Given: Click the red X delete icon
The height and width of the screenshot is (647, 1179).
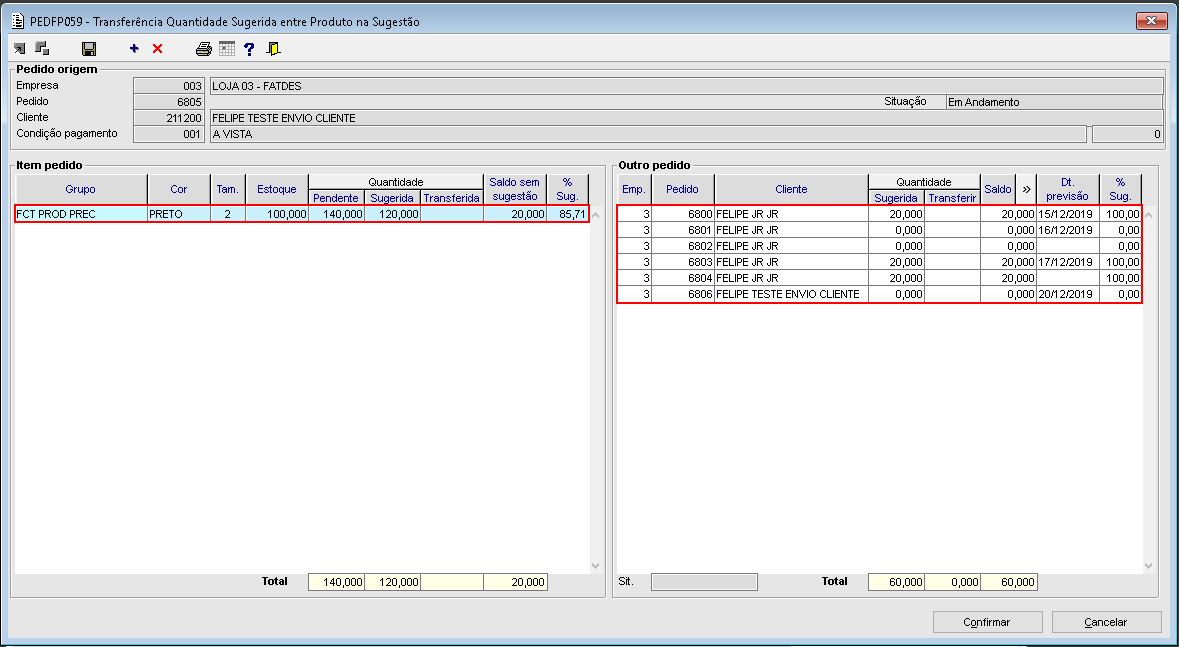Looking at the screenshot, I should pos(157,49).
